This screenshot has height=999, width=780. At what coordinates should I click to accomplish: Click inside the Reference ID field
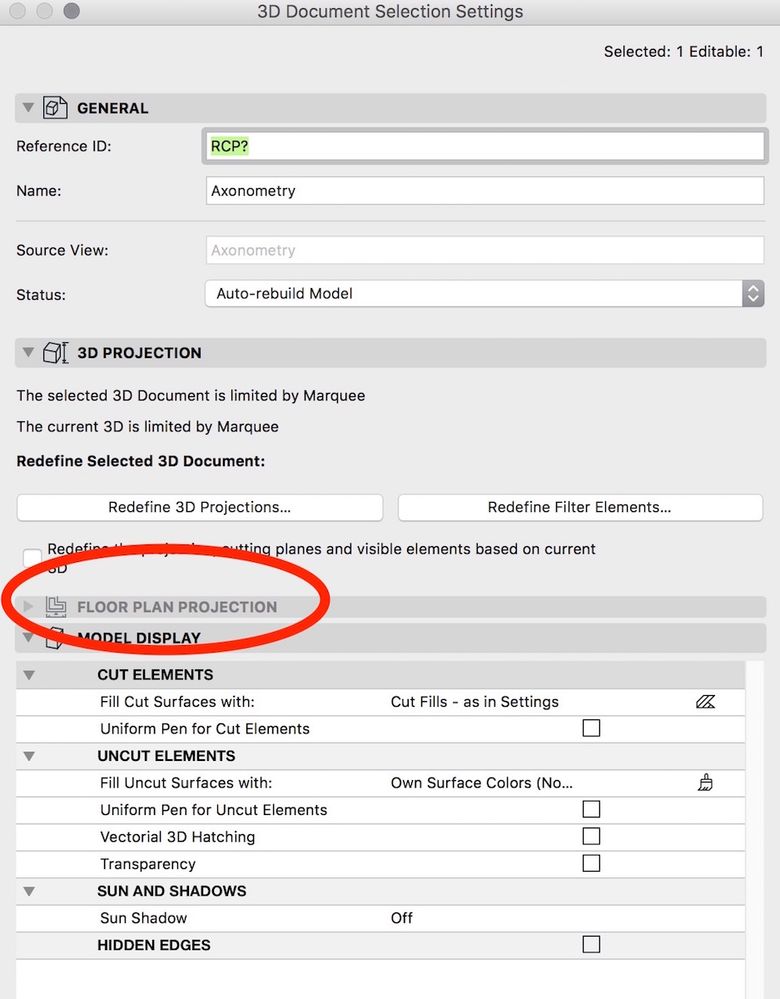tap(400, 145)
